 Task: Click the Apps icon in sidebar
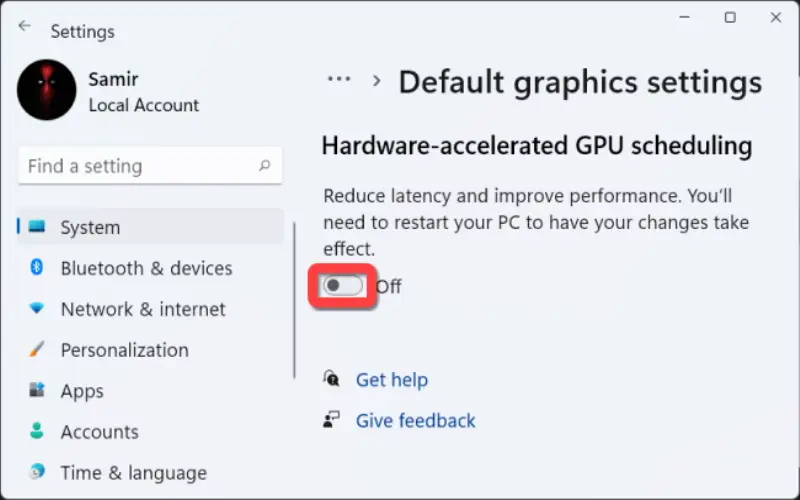36,390
